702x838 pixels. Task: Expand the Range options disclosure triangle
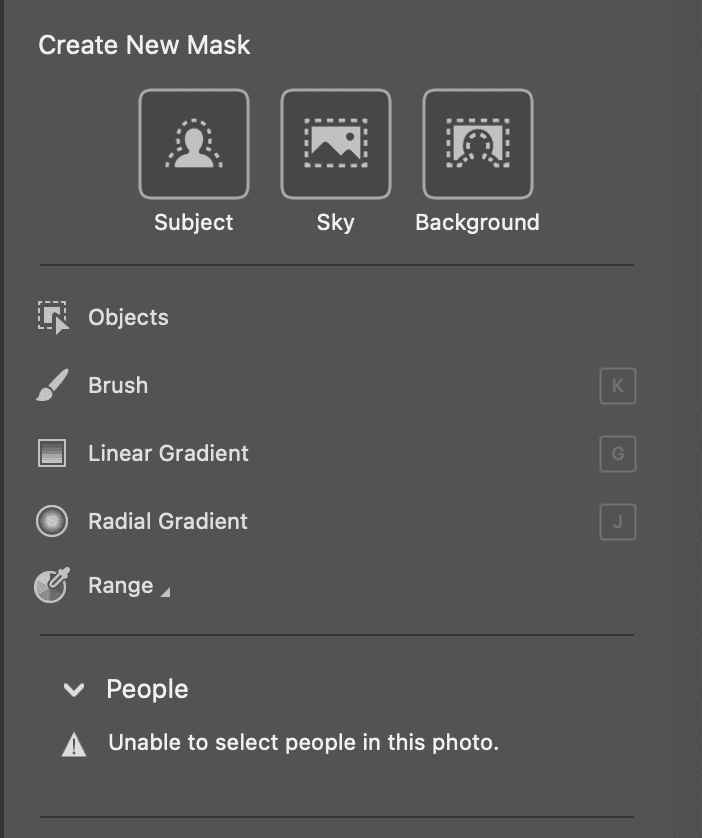168,592
